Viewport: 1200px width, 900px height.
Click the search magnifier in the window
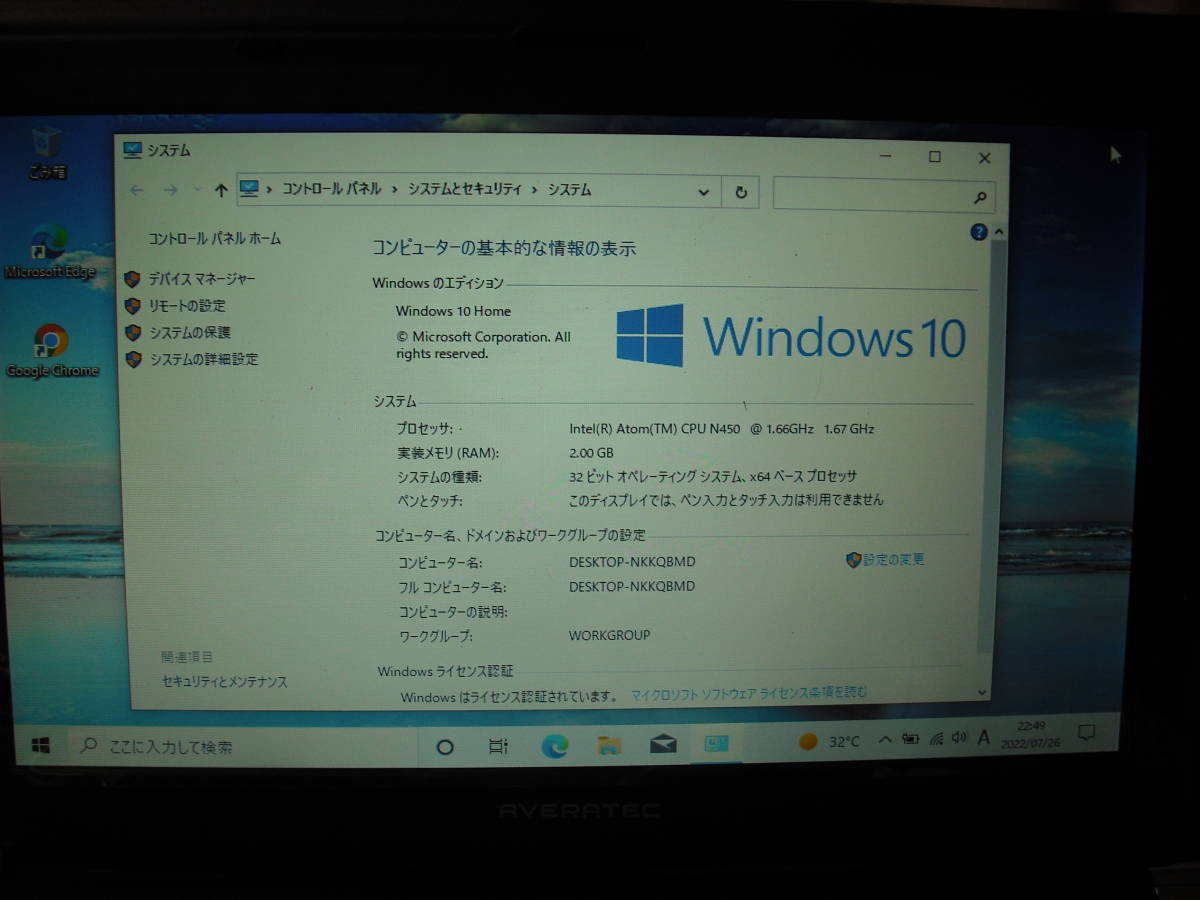pyautogui.click(x=981, y=198)
